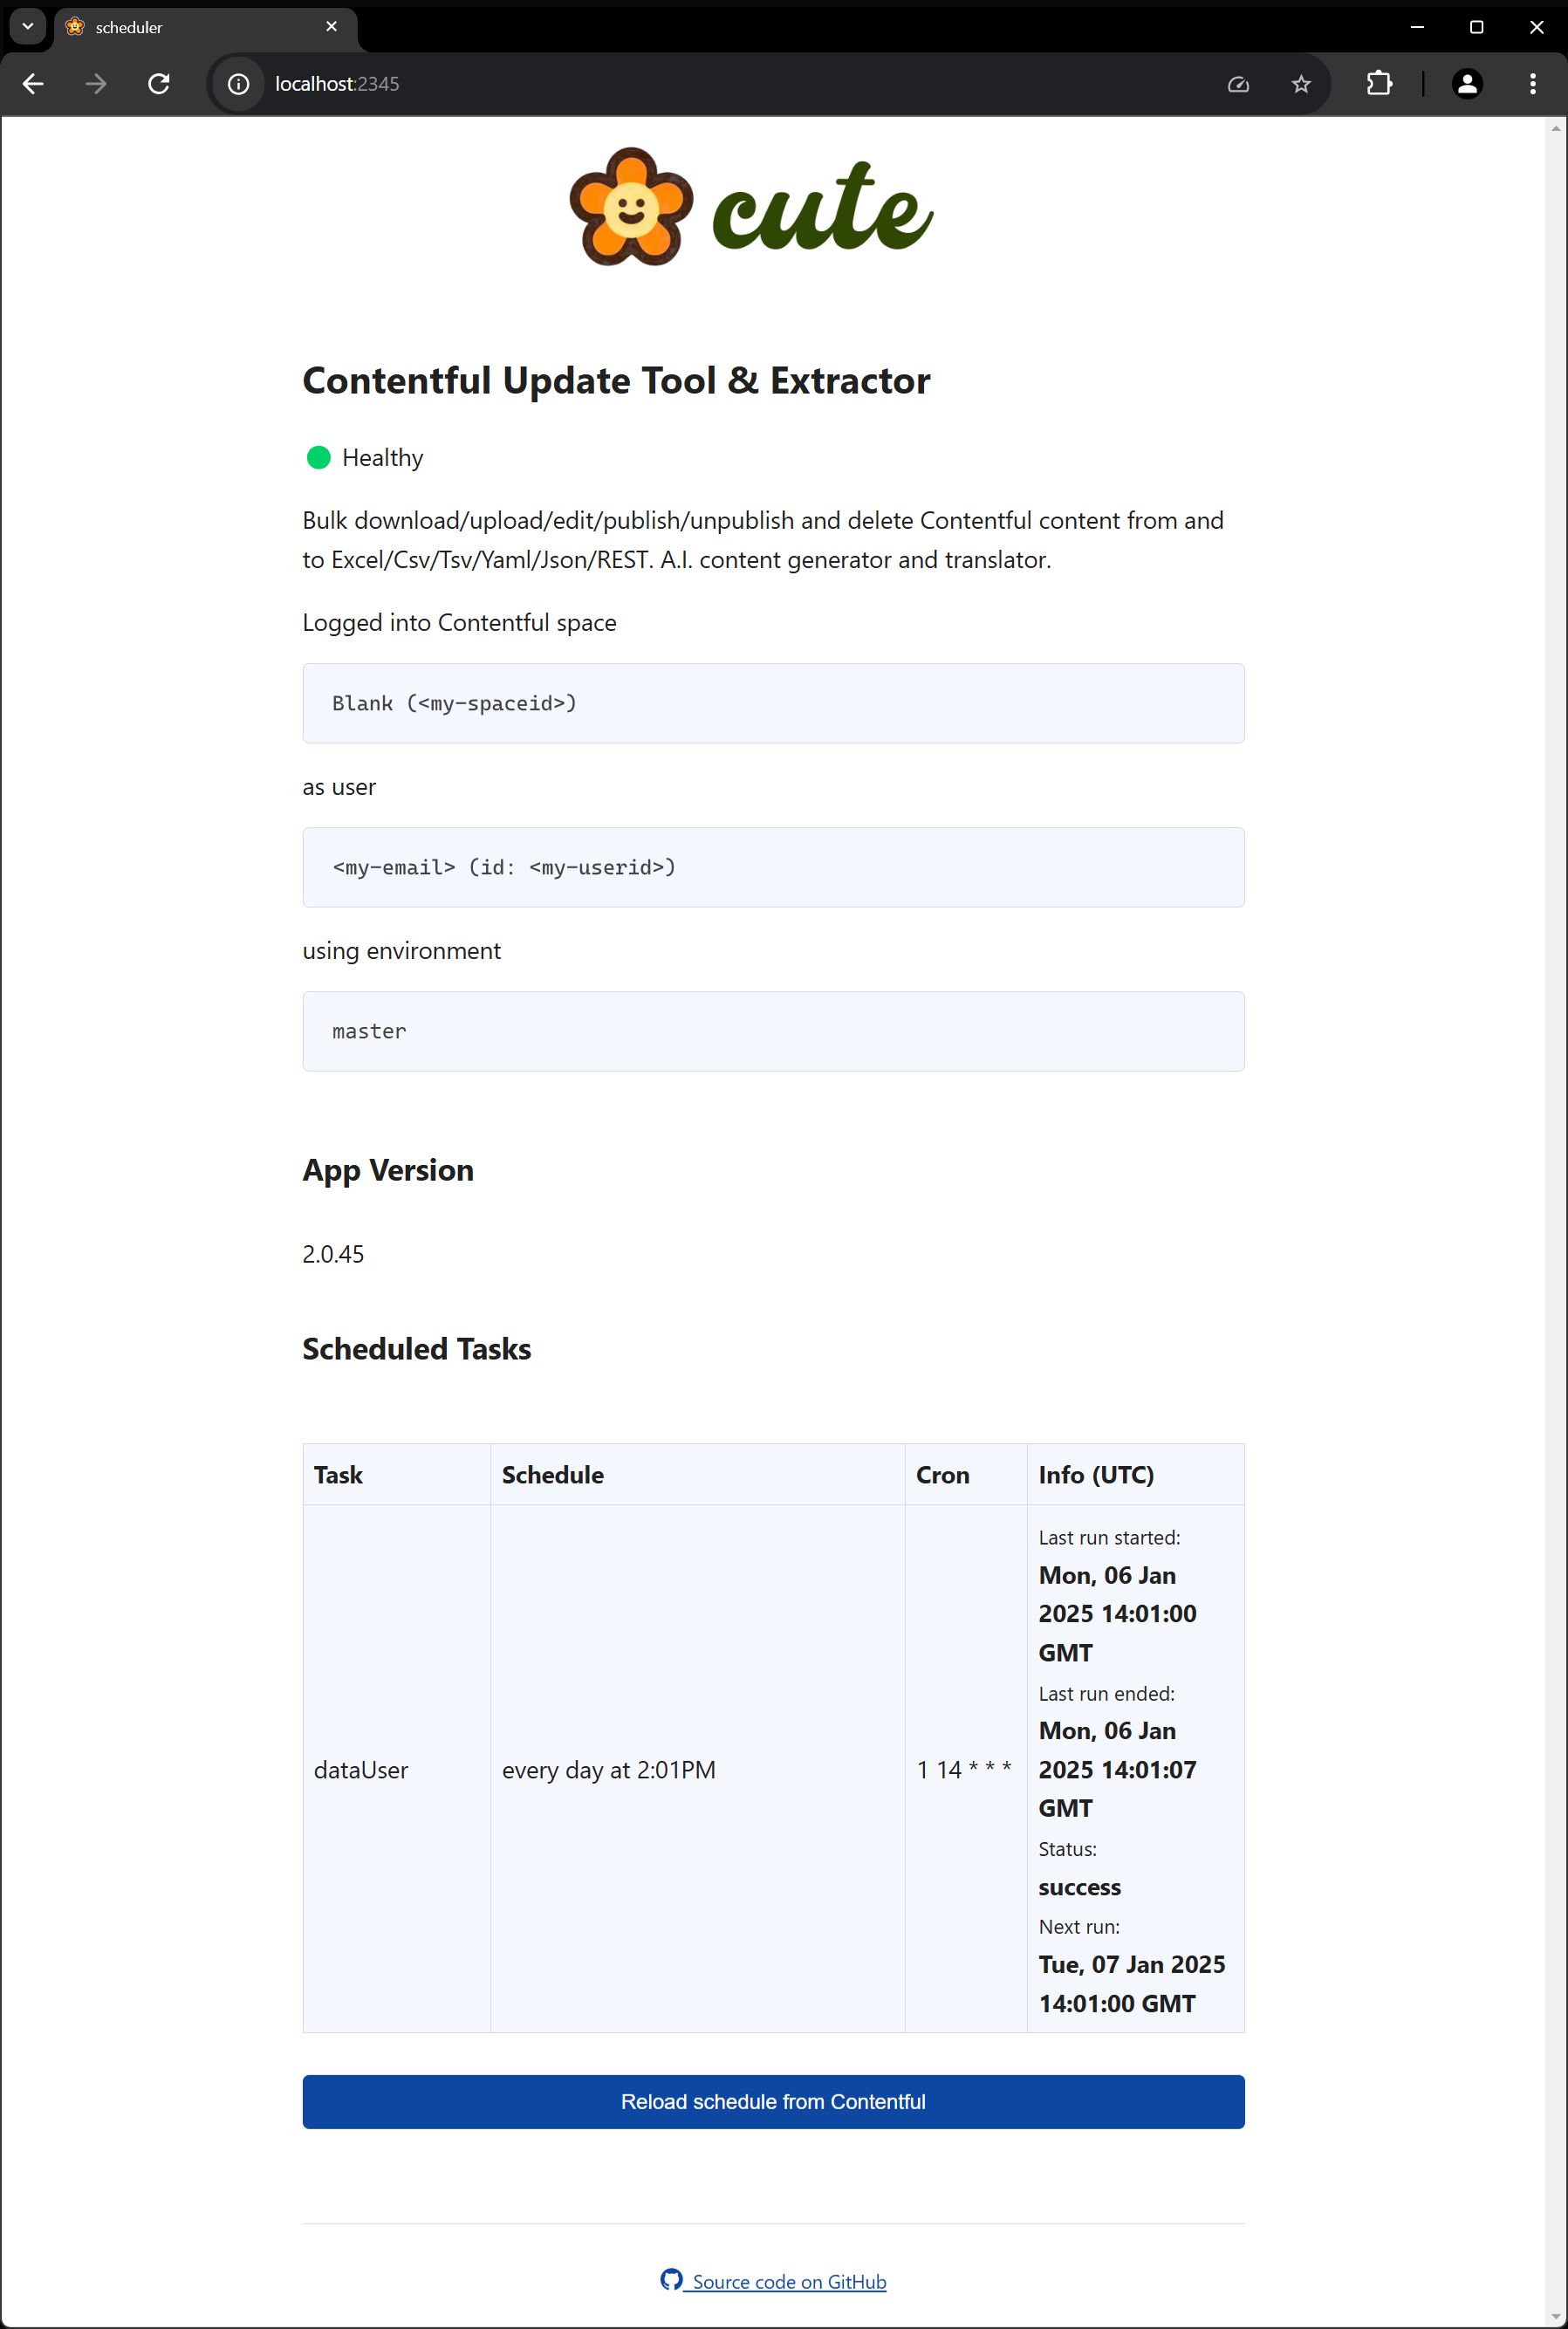Click the cron expression '1 14 * * *'

[964, 1770]
